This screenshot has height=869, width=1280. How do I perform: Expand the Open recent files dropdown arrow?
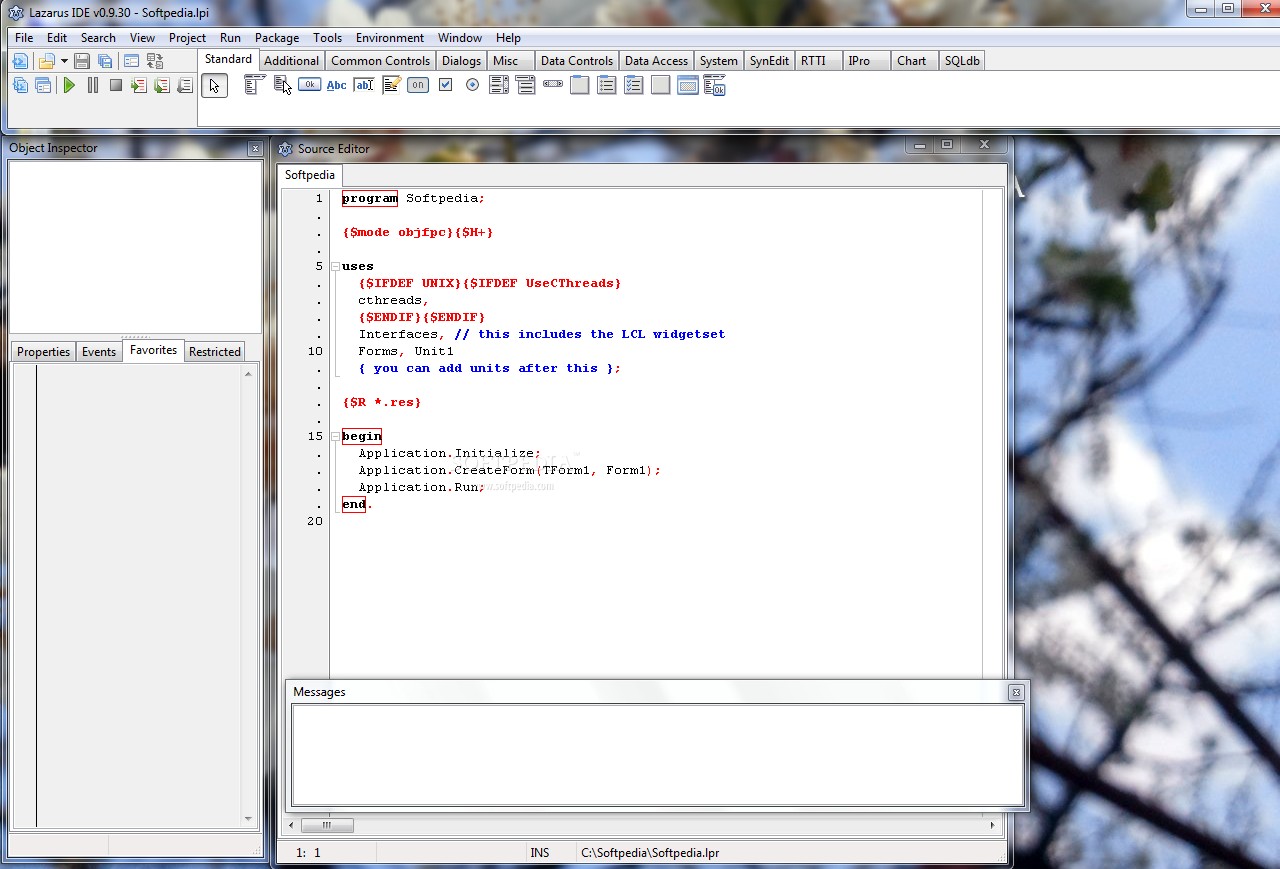64,61
